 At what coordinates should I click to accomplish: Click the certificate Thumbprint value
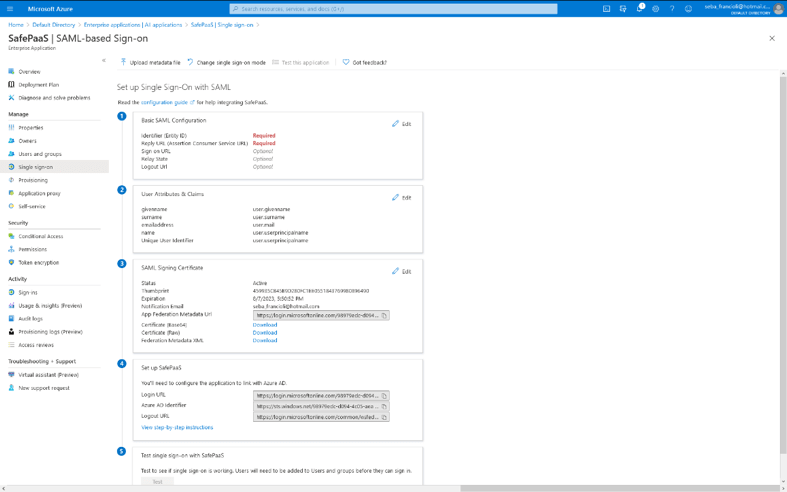(311, 291)
